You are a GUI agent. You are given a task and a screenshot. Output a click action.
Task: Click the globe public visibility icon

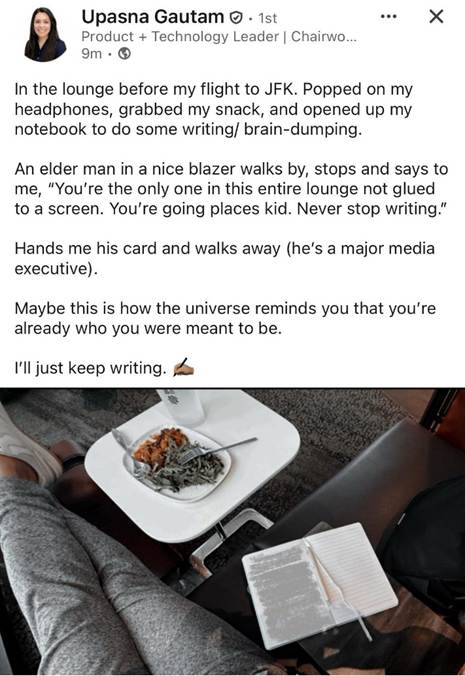tap(124, 54)
